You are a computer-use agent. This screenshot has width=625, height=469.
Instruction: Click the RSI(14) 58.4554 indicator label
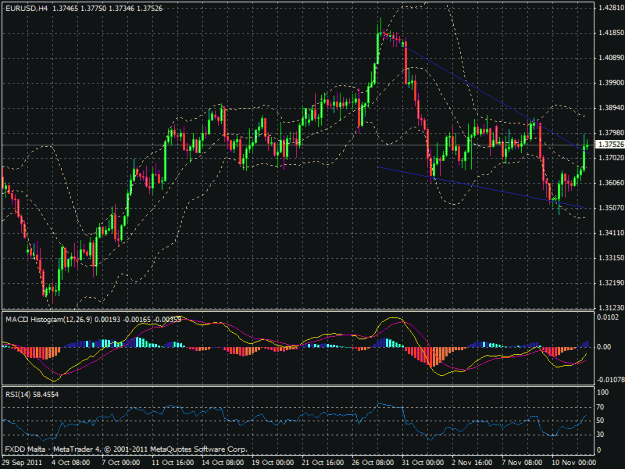32,394
